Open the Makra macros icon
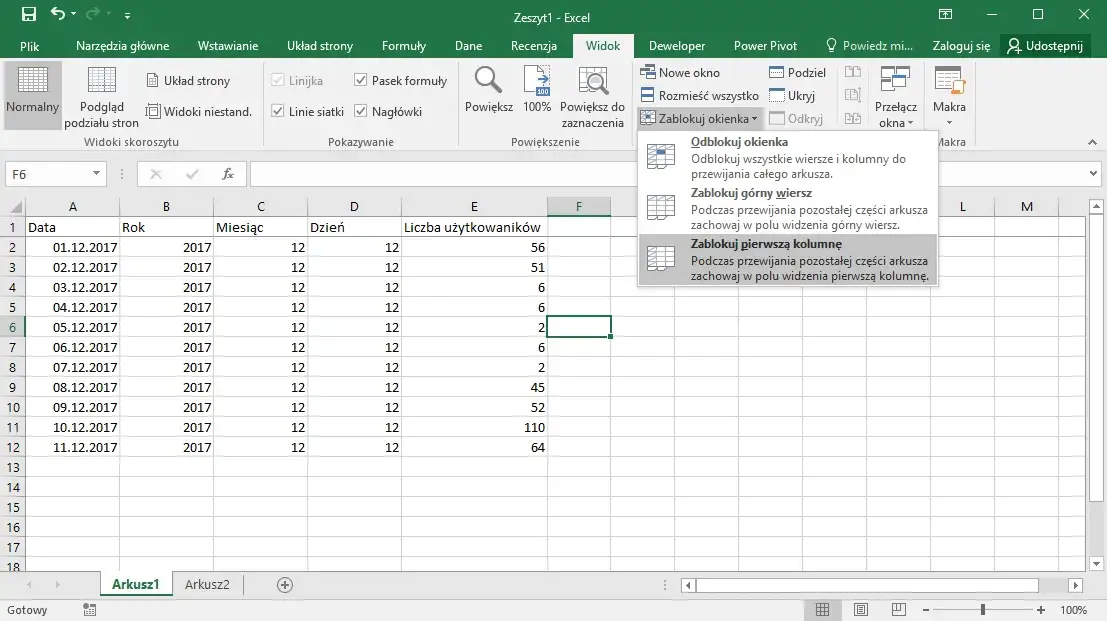The width and height of the screenshot is (1107, 621). tap(948, 81)
